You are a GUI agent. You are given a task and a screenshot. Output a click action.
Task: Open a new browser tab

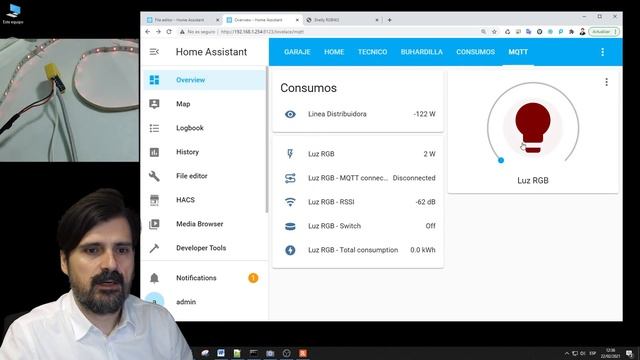(x=389, y=20)
